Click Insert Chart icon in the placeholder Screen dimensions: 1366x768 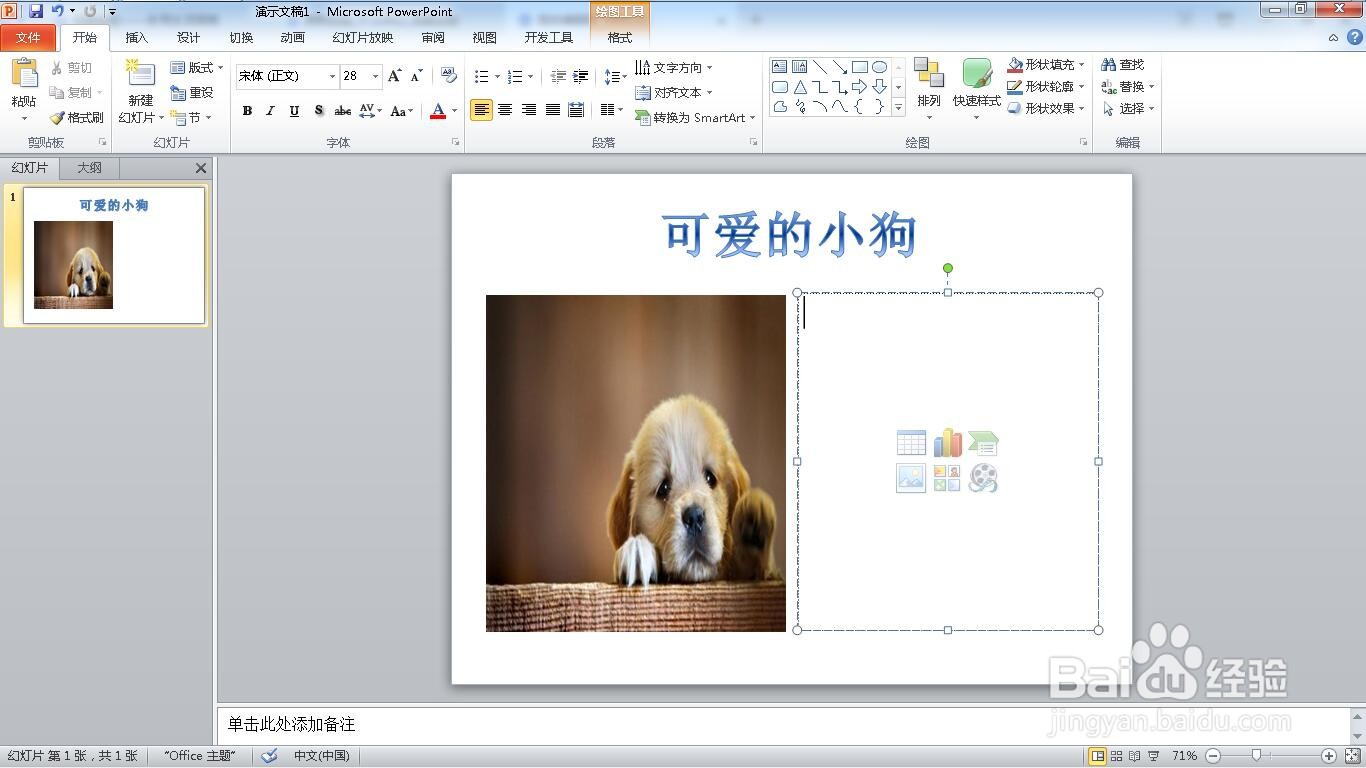point(947,443)
